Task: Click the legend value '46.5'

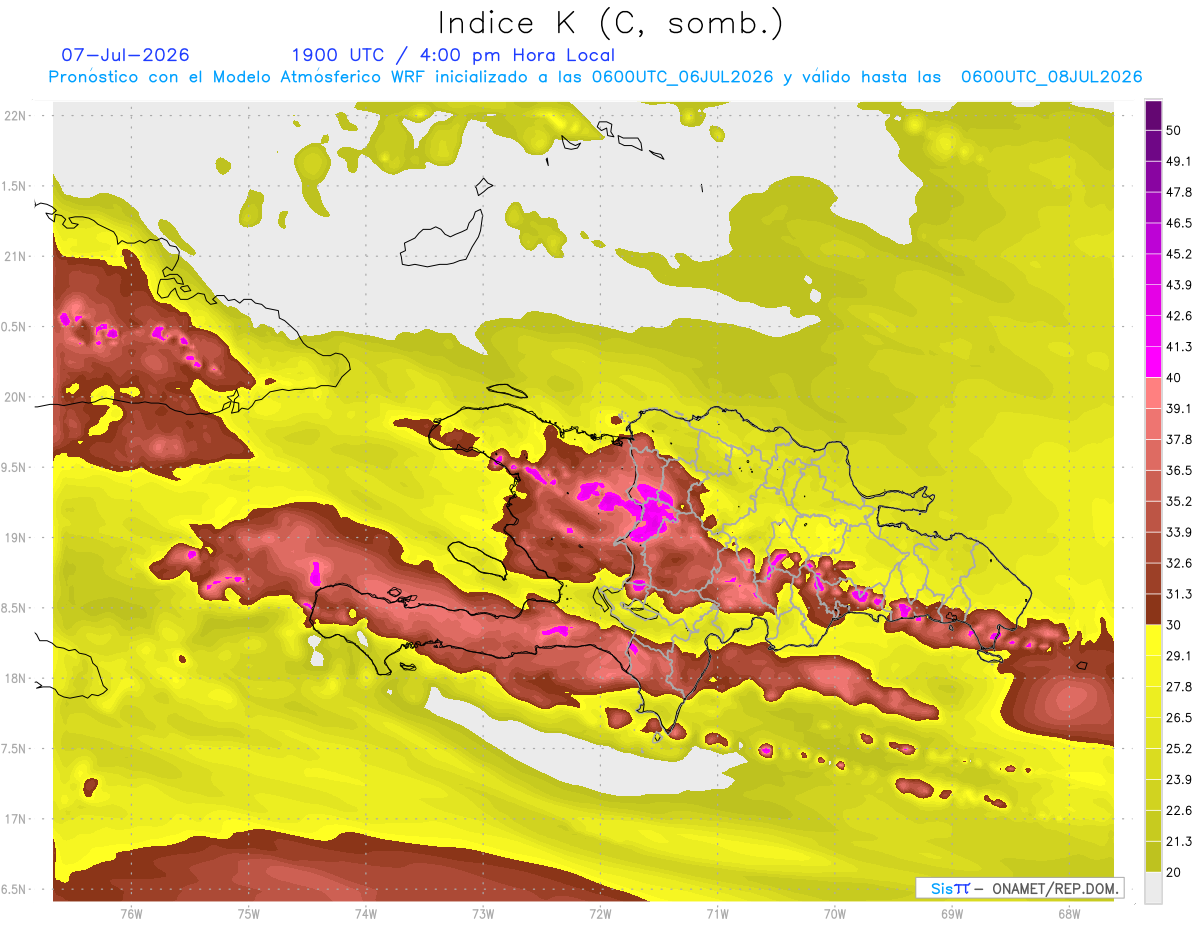Action: (1179, 223)
